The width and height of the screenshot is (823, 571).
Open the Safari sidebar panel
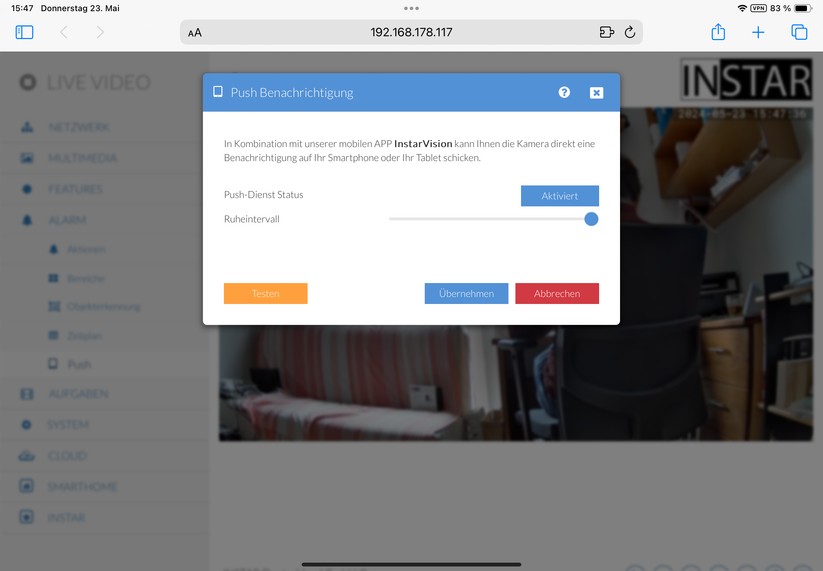pyautogui.click(x=24, y=33)
